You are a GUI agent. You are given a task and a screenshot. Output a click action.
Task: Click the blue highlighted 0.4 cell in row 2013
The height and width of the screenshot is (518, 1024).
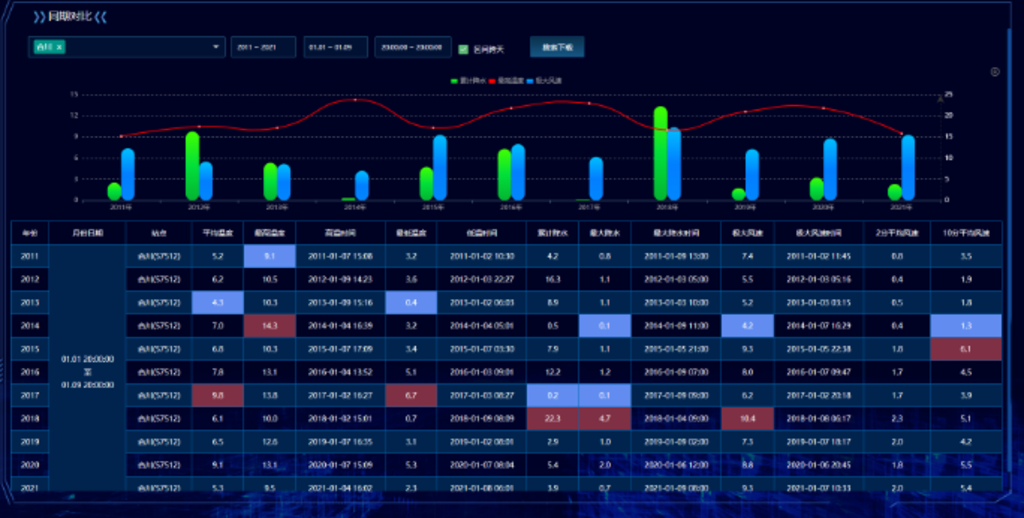411,302
